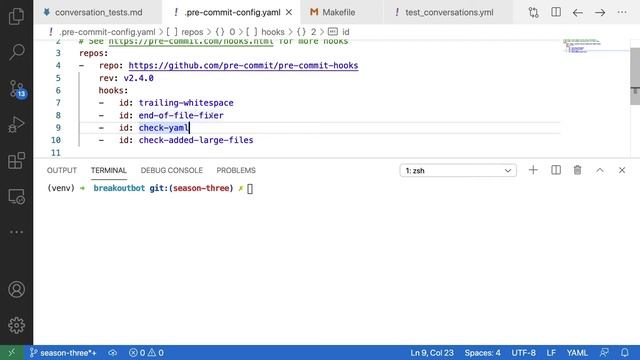Select the .pre-commit-config.yaml tab
The height and width of the screenshot is (360, 640).
click(x=231, y=12)
